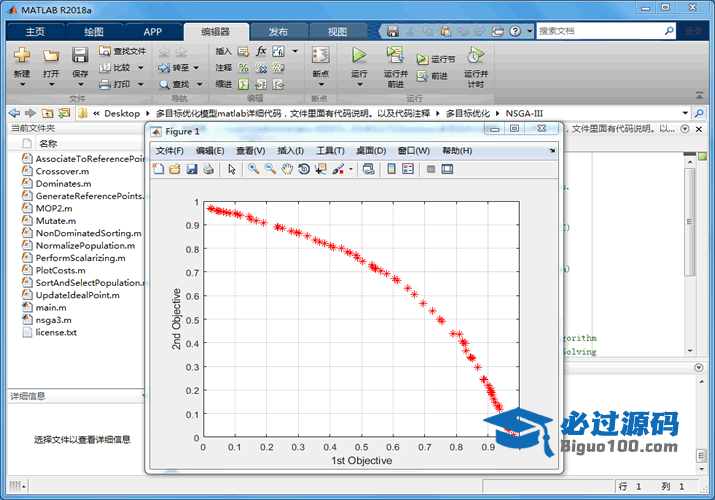The width and height of the screenshot is (715, 500).
Task: Select the Brush data tool
Action: pyautogui.click(x=338, y=169)
